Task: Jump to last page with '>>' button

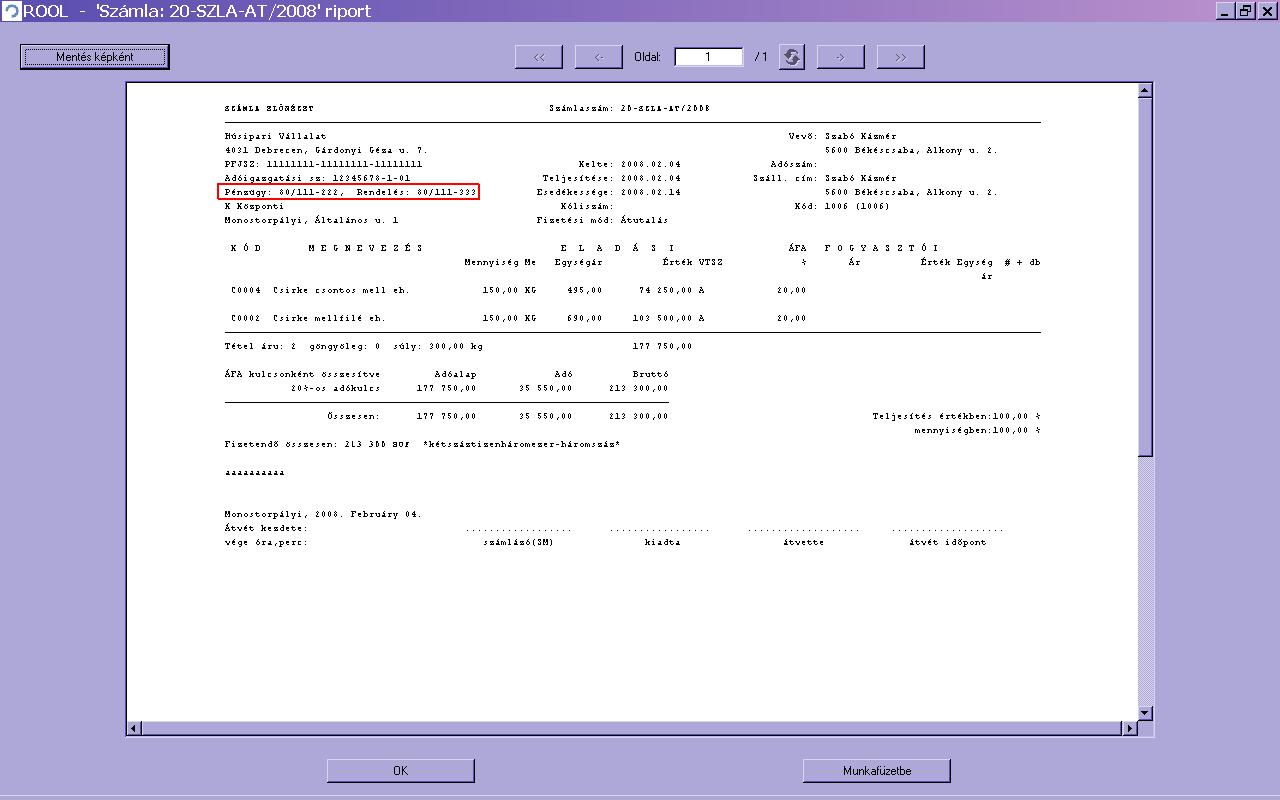Action: click(900, 57)
